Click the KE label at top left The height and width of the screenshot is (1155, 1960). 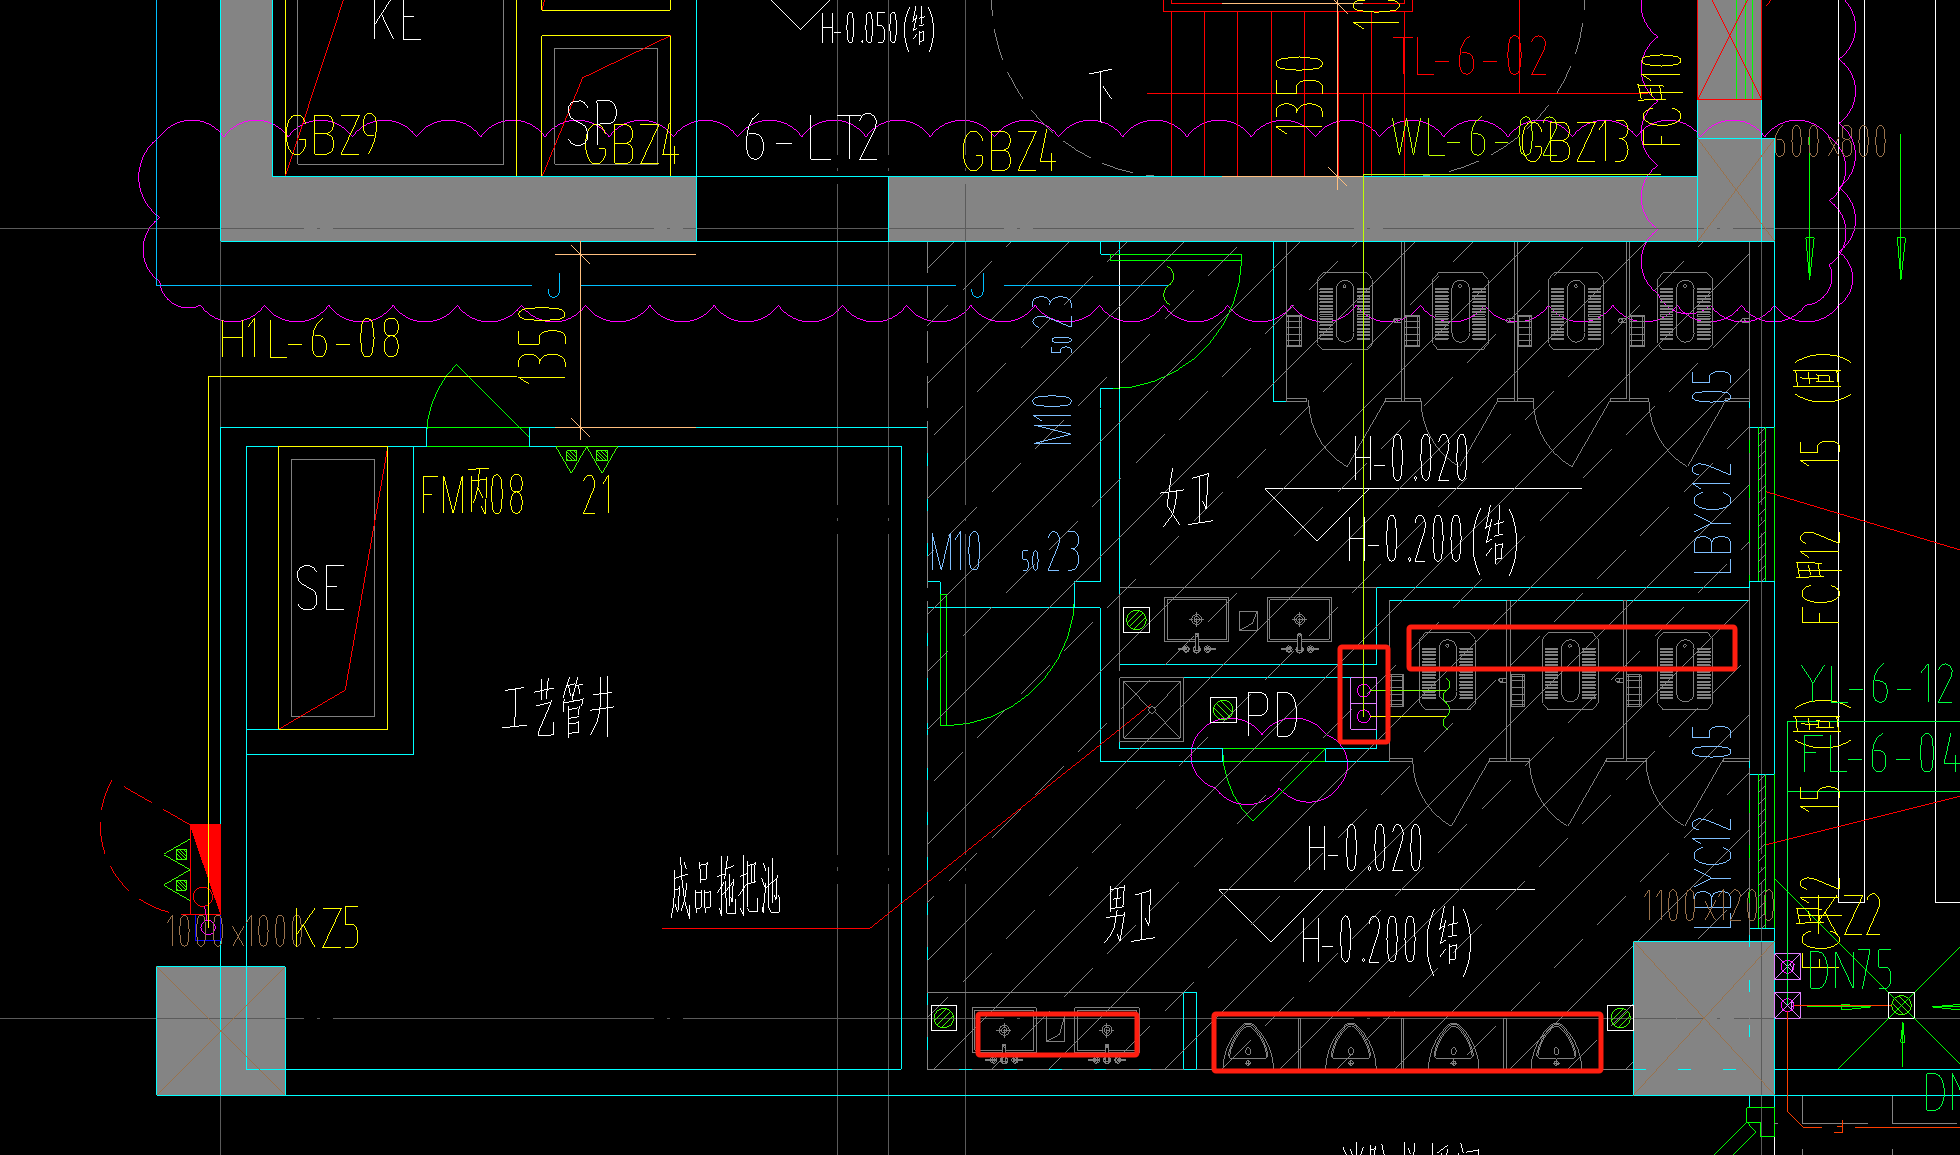(x=396, y=20)
